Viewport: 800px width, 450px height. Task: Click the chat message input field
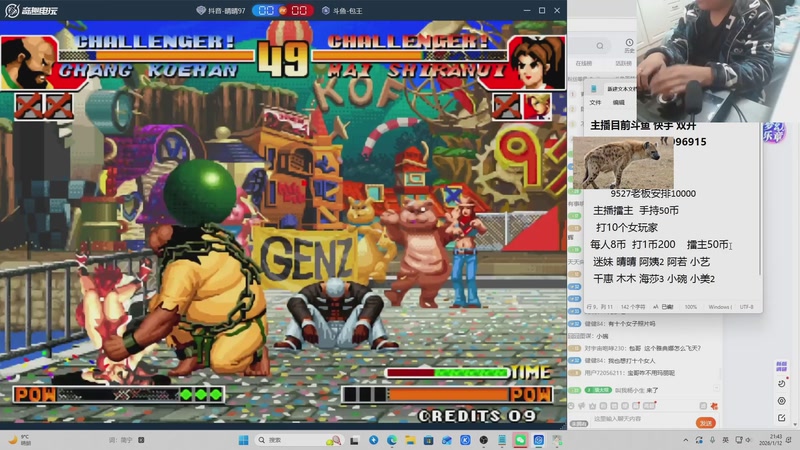click(641, 419)
